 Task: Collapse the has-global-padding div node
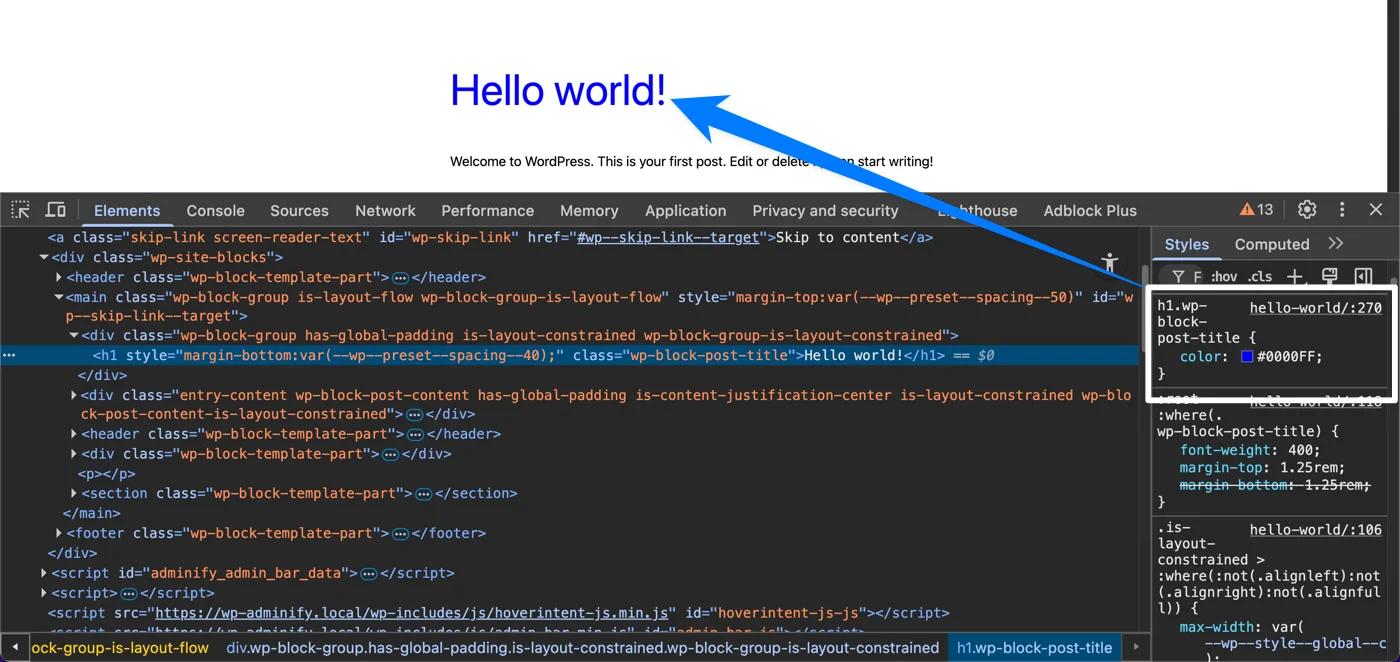pos(74,336)
